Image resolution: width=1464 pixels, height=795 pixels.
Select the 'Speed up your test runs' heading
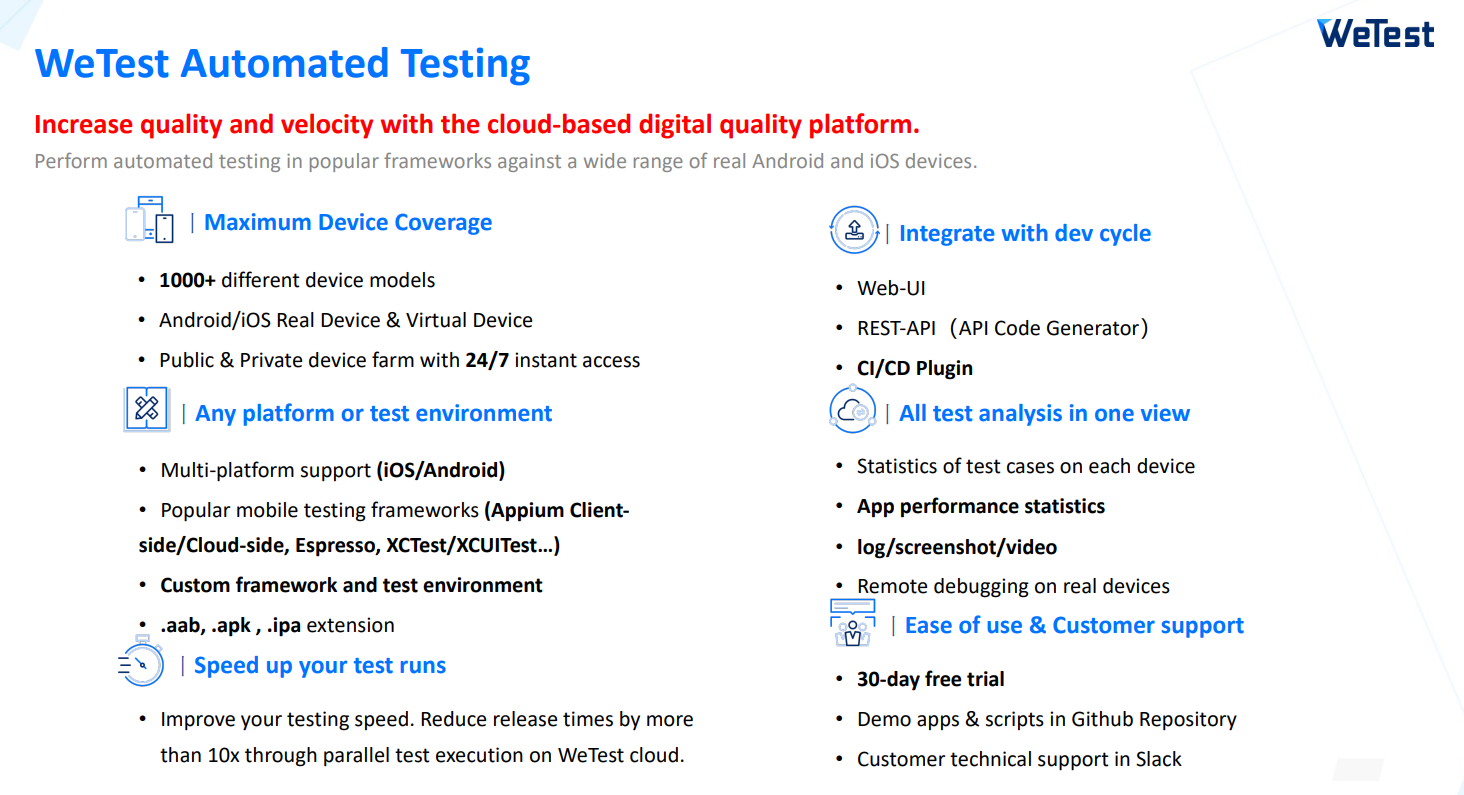click(x=320, y=665)
